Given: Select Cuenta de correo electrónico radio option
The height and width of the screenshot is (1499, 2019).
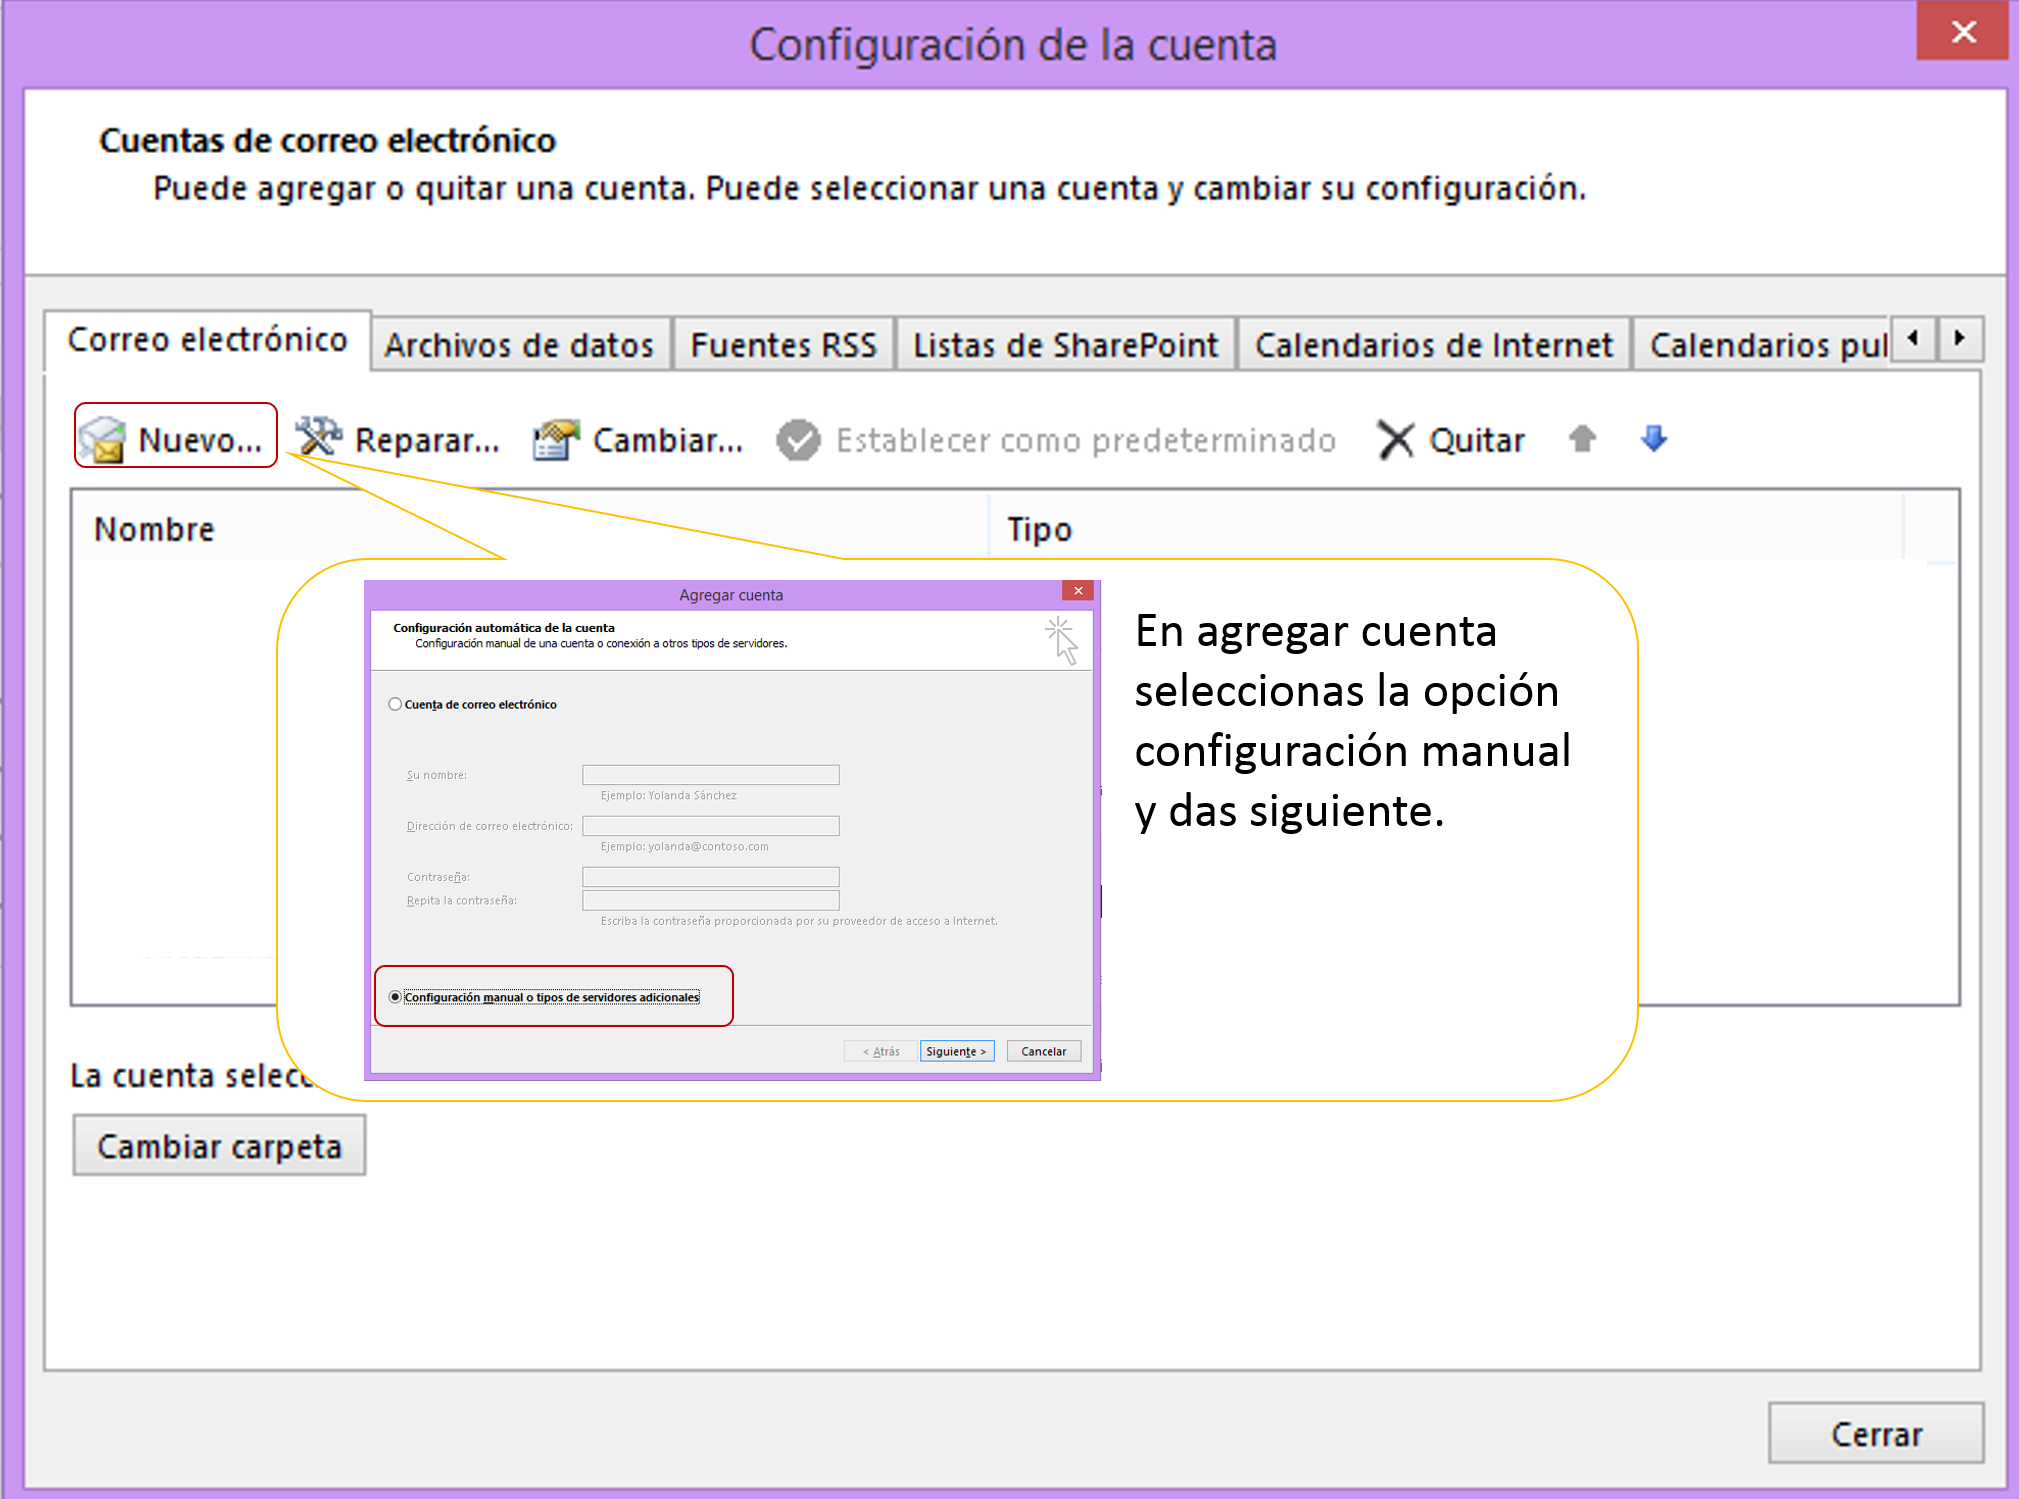Looking at the screenshot, I should [x=396, y=704].
